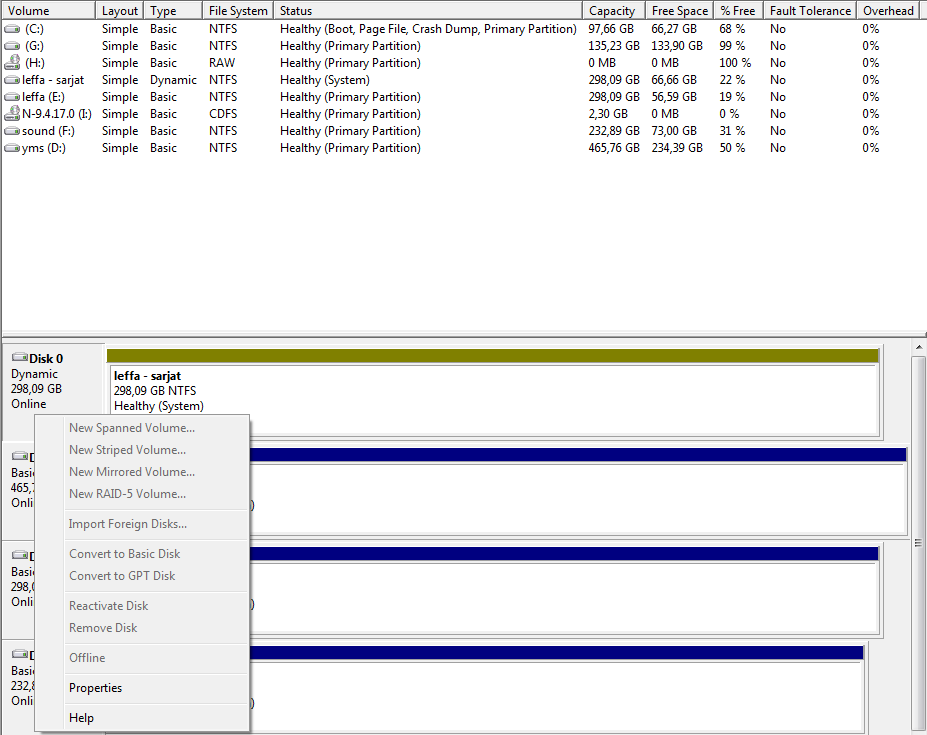Select the 'sound (F:)' volume name

pyautogui.click(x=48, y=131)
